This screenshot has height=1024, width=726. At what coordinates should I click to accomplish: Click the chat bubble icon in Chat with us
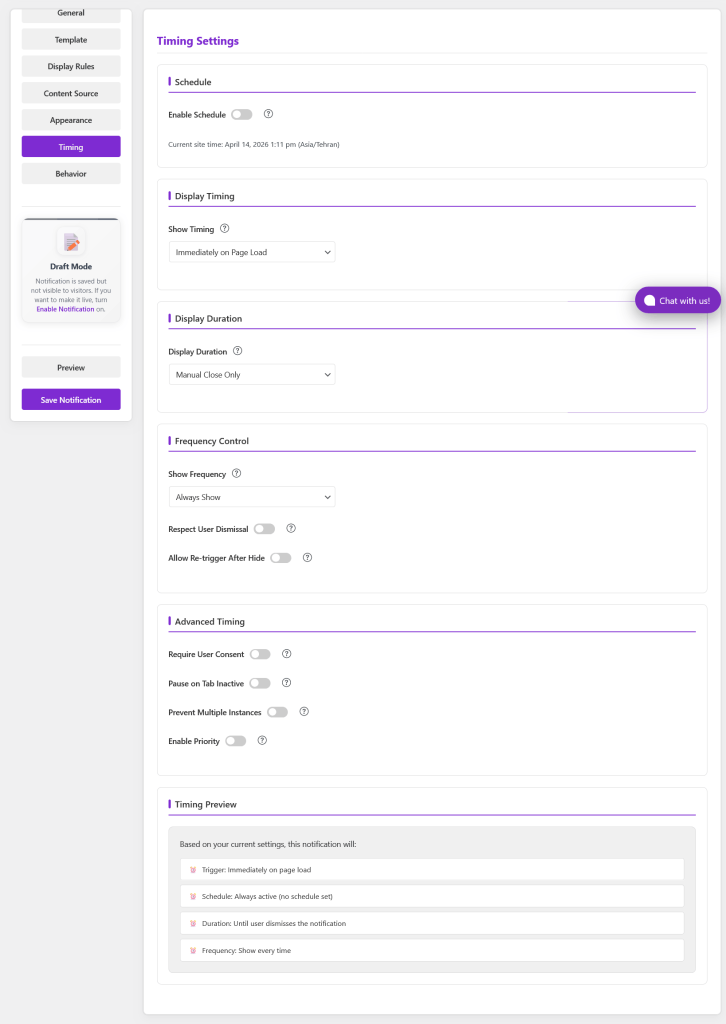pos(650,300)
